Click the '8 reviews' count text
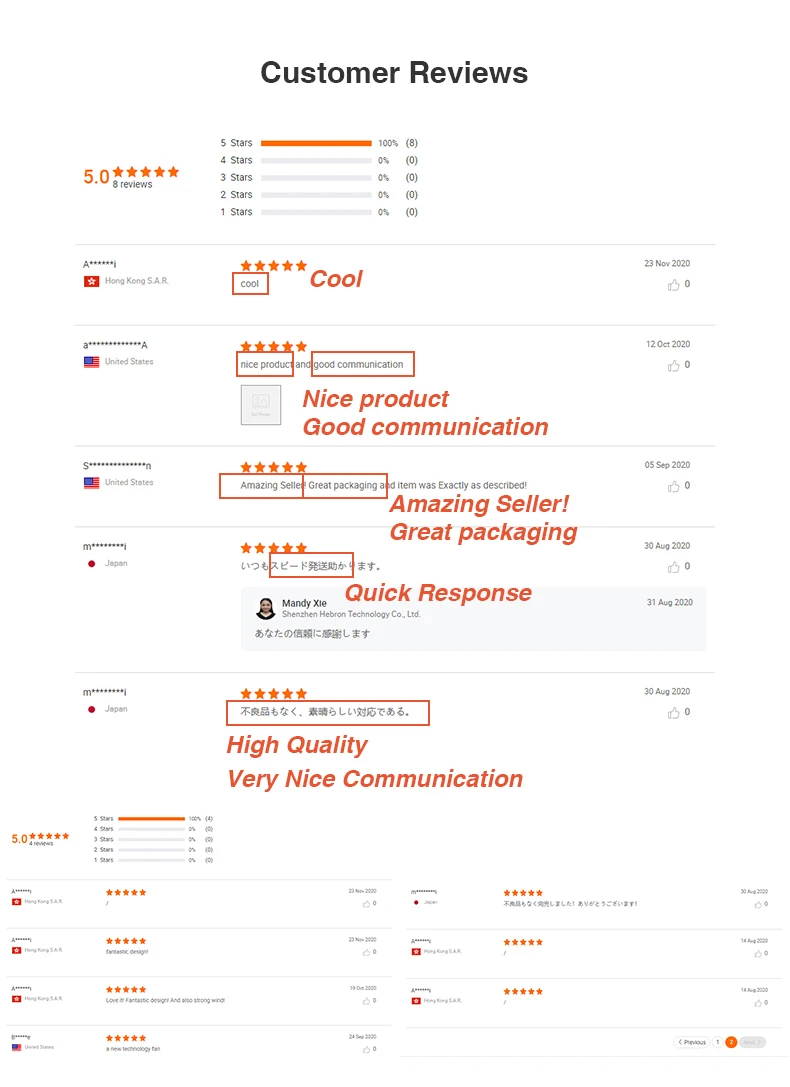Screen dimensions: 790x1087 pyautogui.click(x=132, y=185)
